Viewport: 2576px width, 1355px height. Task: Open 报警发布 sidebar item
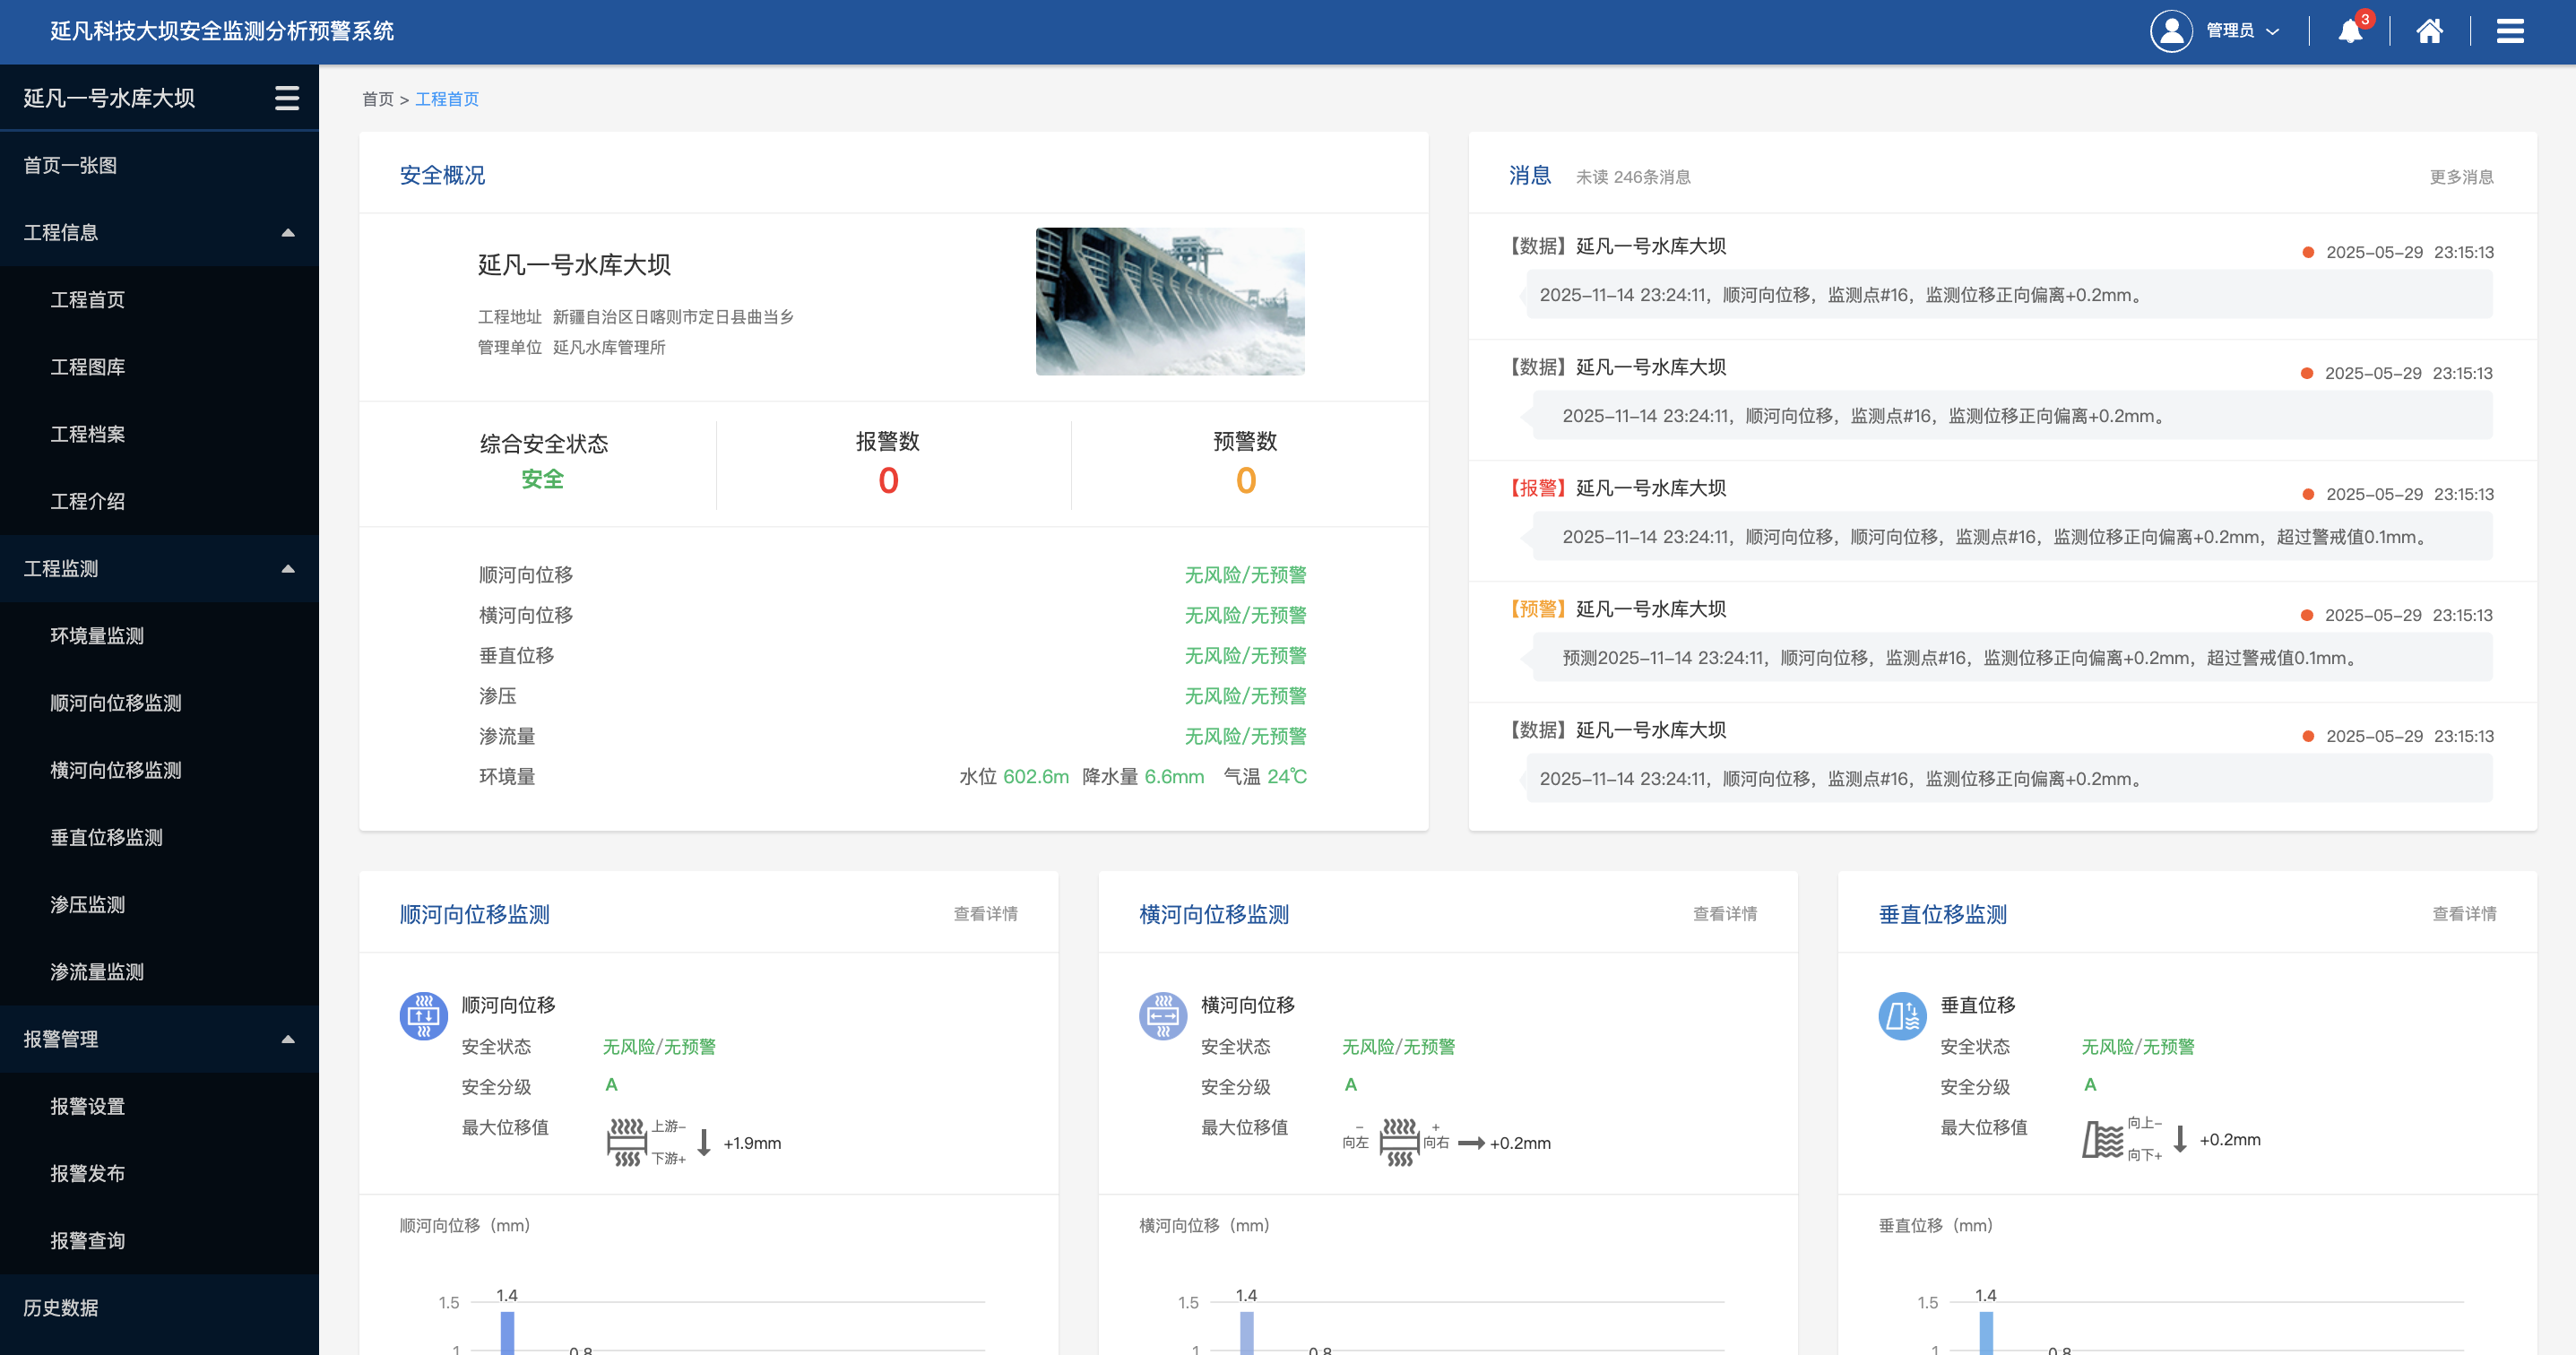point(159,1173)
